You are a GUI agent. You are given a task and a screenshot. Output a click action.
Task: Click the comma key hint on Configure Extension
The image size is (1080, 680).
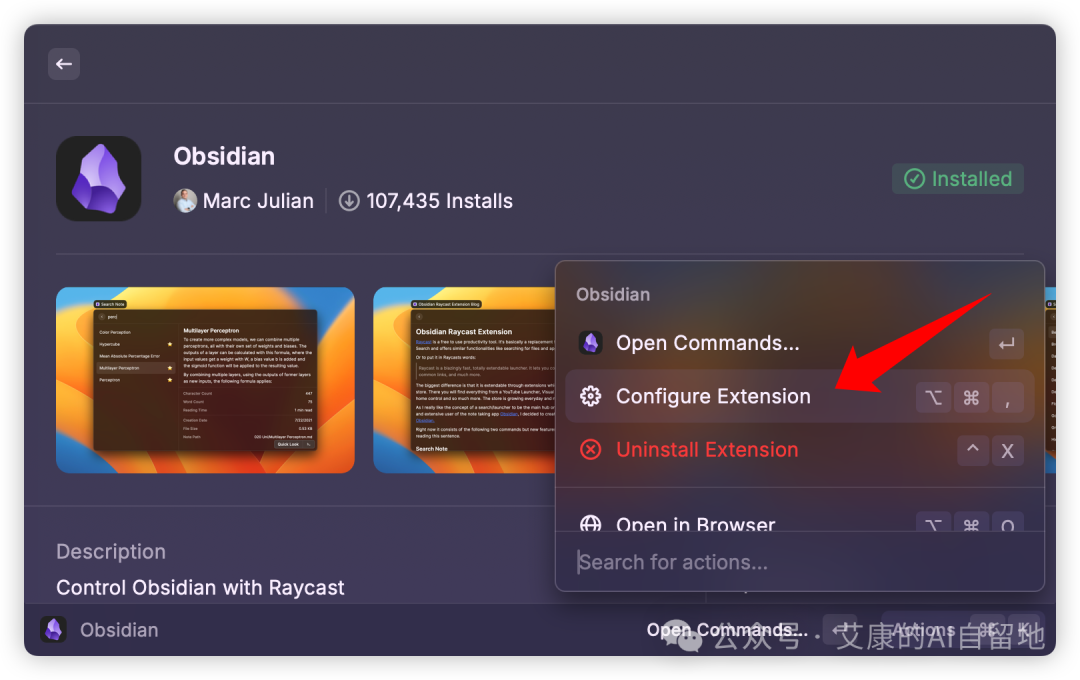click(x=1008, y=398)
